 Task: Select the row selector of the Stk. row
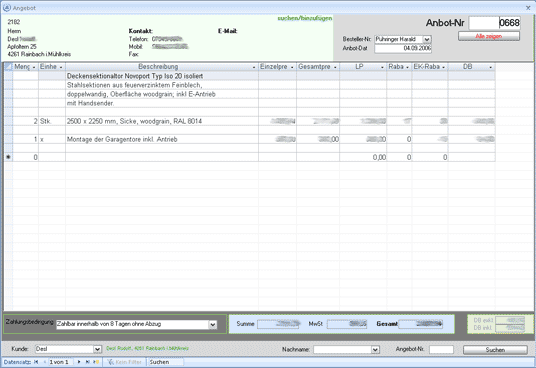pyautogui.click(x=9, y=121)
